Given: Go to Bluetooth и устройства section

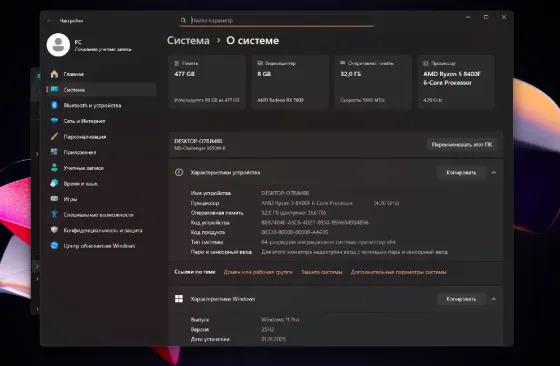Looking at the screenshot, I should click(101, 105).
